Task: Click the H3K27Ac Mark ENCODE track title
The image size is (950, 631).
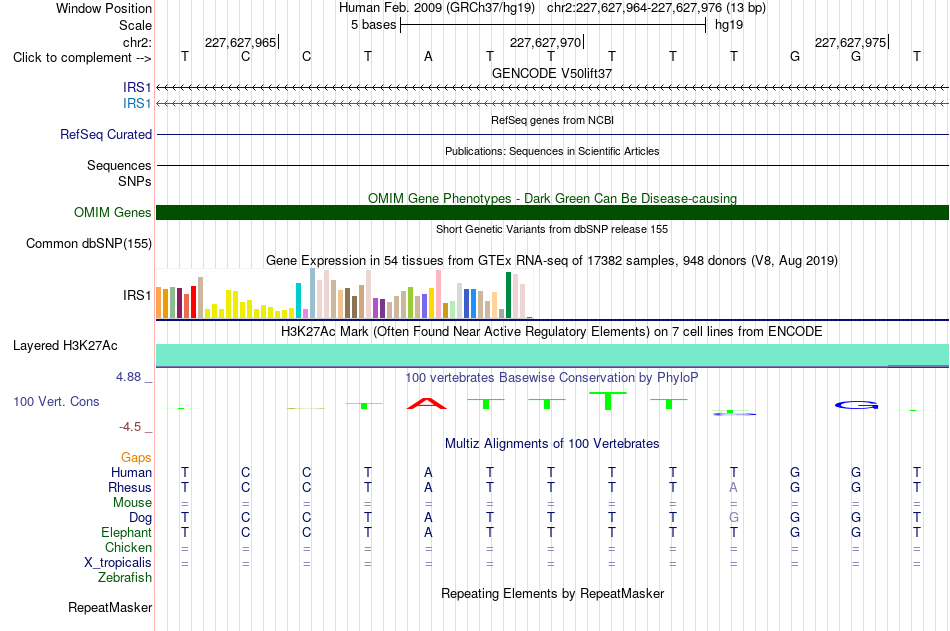Action: click(552, 332)
